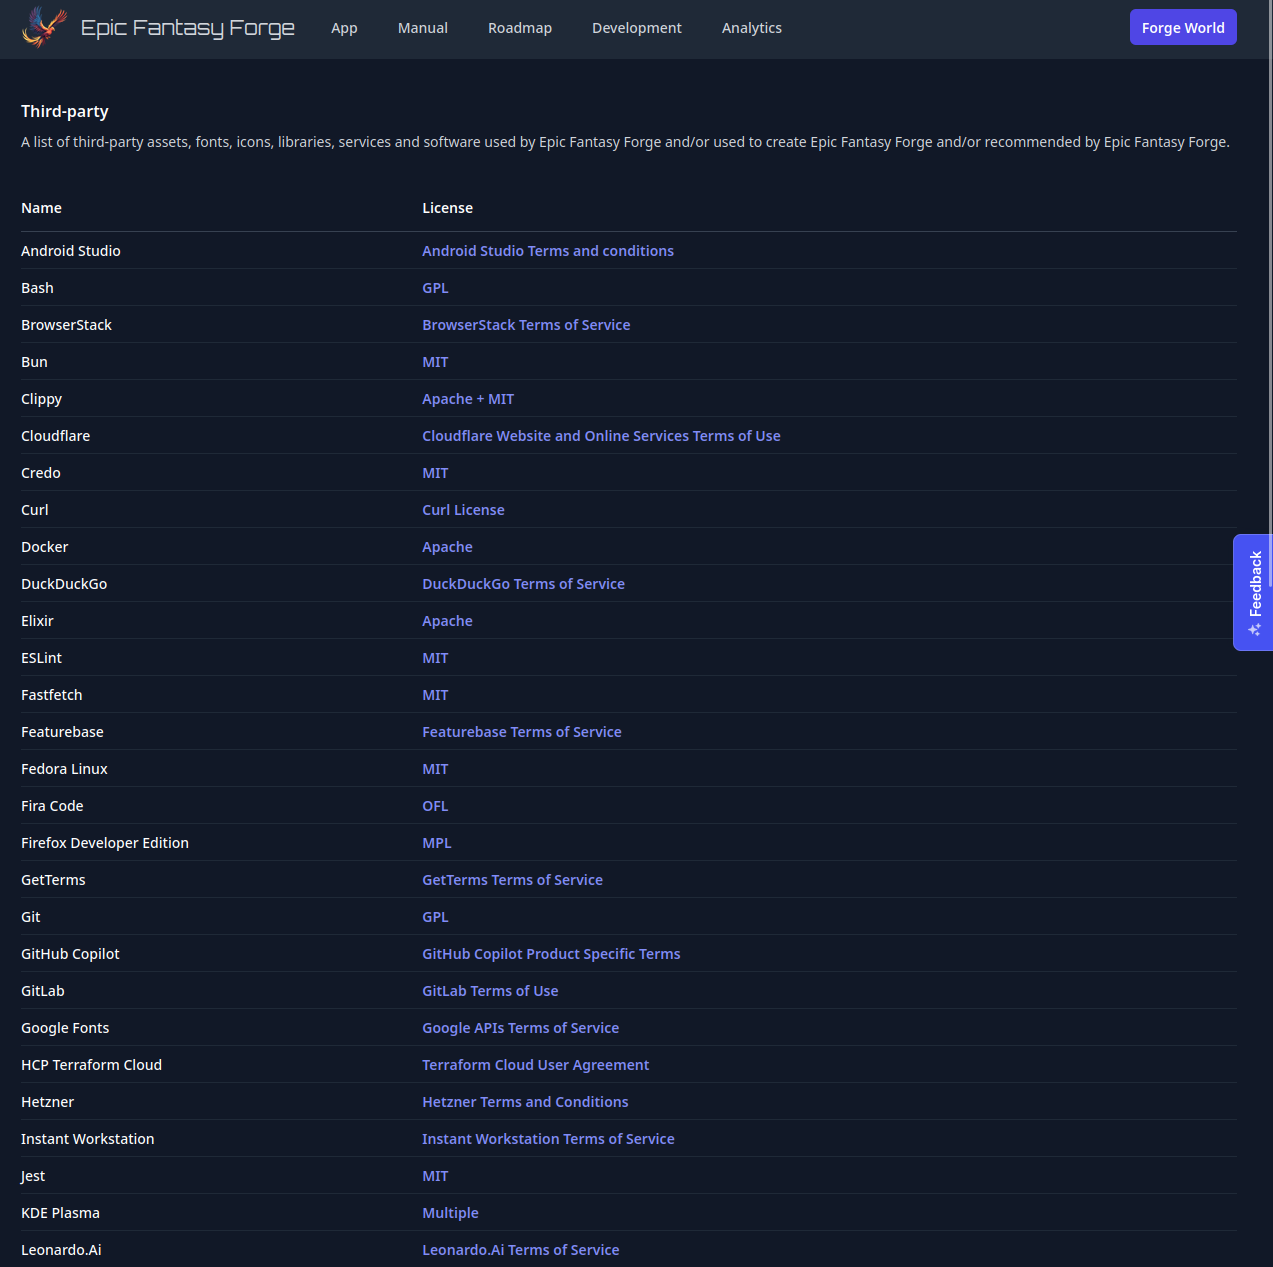Select the Android Studio name cell
Image resolution: width=1273 pixels, height=1267 pixels.
(x=70, y=251)
